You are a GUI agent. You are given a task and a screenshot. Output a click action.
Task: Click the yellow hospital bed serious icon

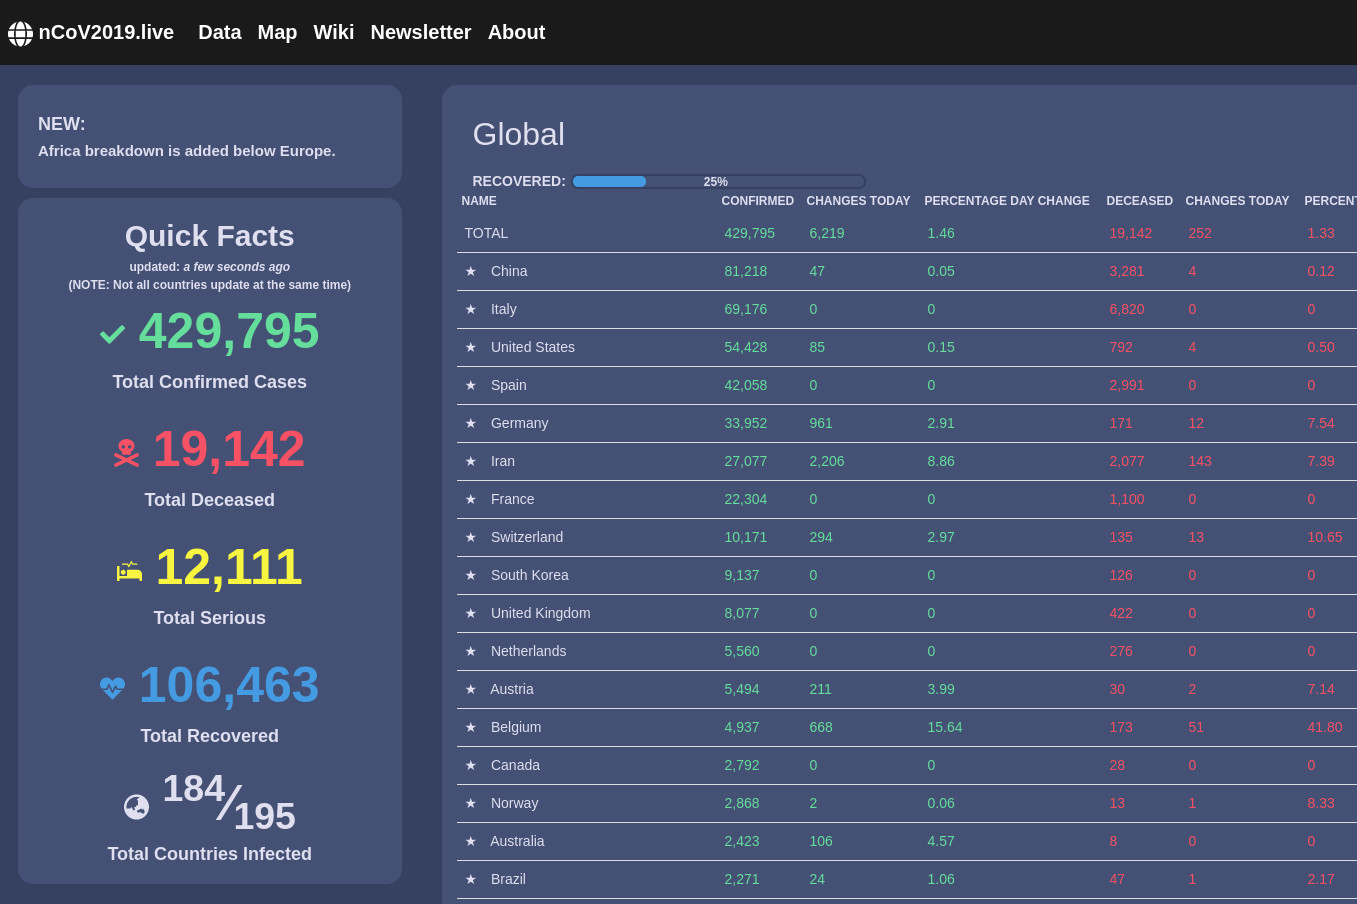pos(129,571)
